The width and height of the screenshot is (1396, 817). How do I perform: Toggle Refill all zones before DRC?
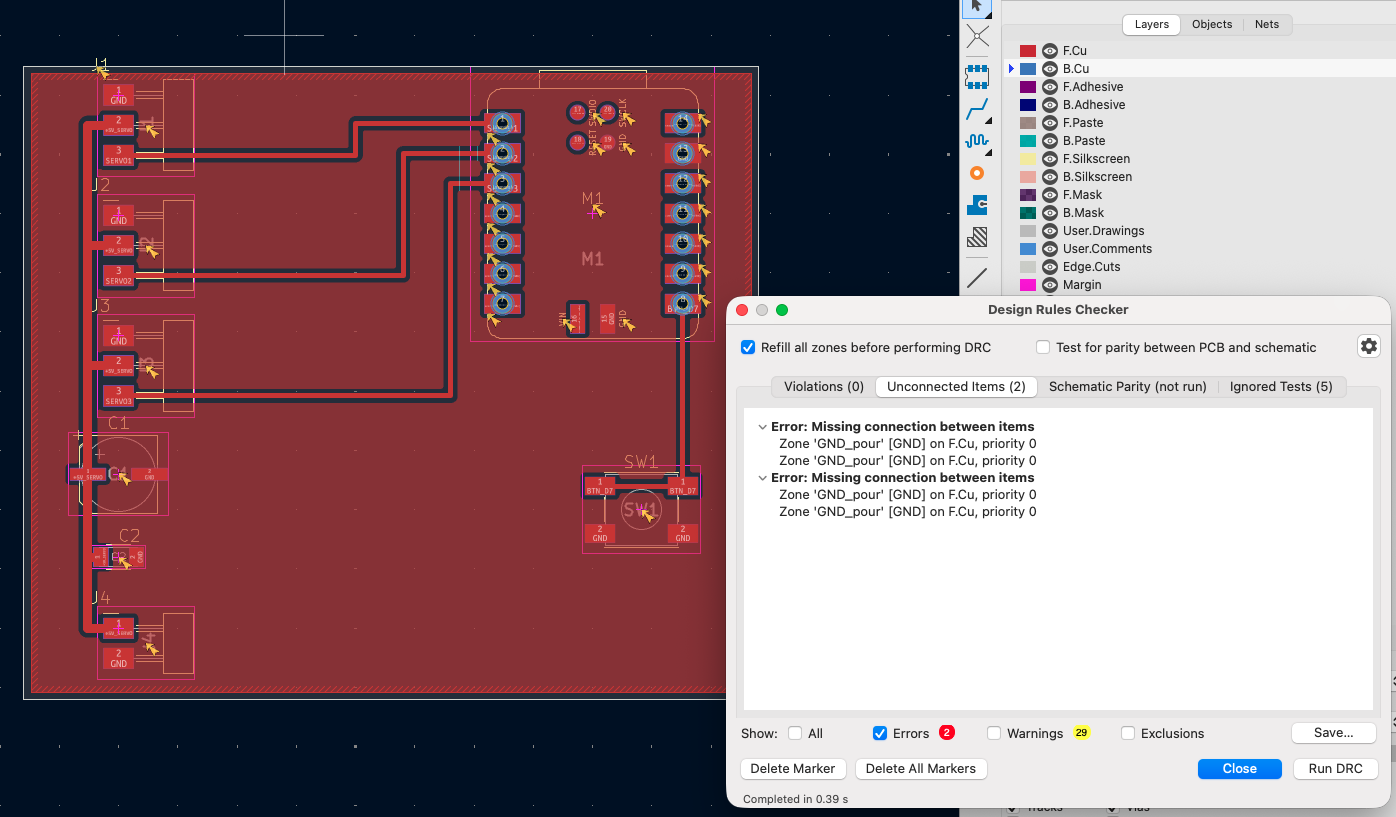748,347
